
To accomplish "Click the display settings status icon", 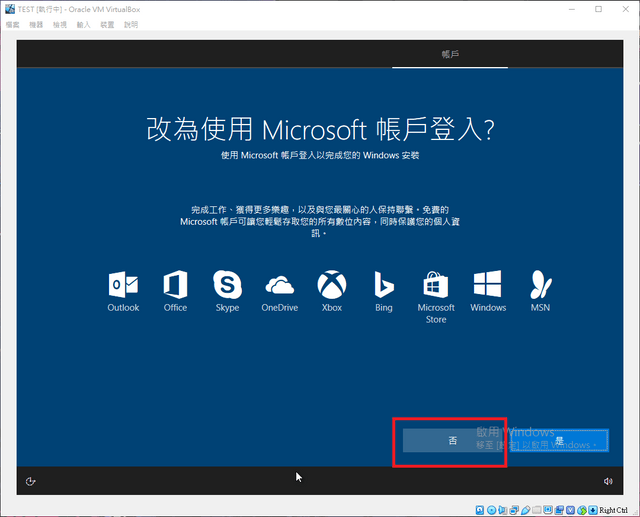I will [548, 510].
